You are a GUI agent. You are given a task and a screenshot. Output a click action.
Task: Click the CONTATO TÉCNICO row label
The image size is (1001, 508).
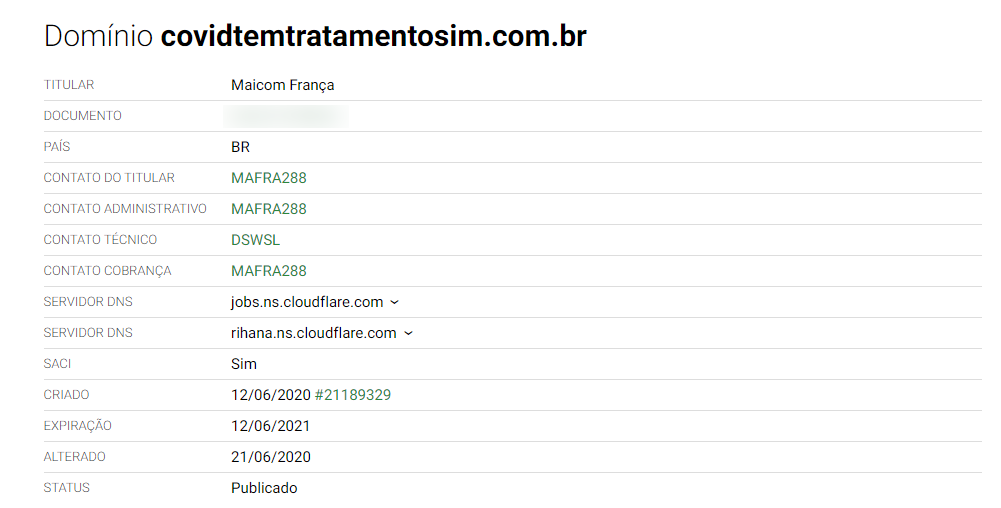pyautogui.click(x=100, y=240)
